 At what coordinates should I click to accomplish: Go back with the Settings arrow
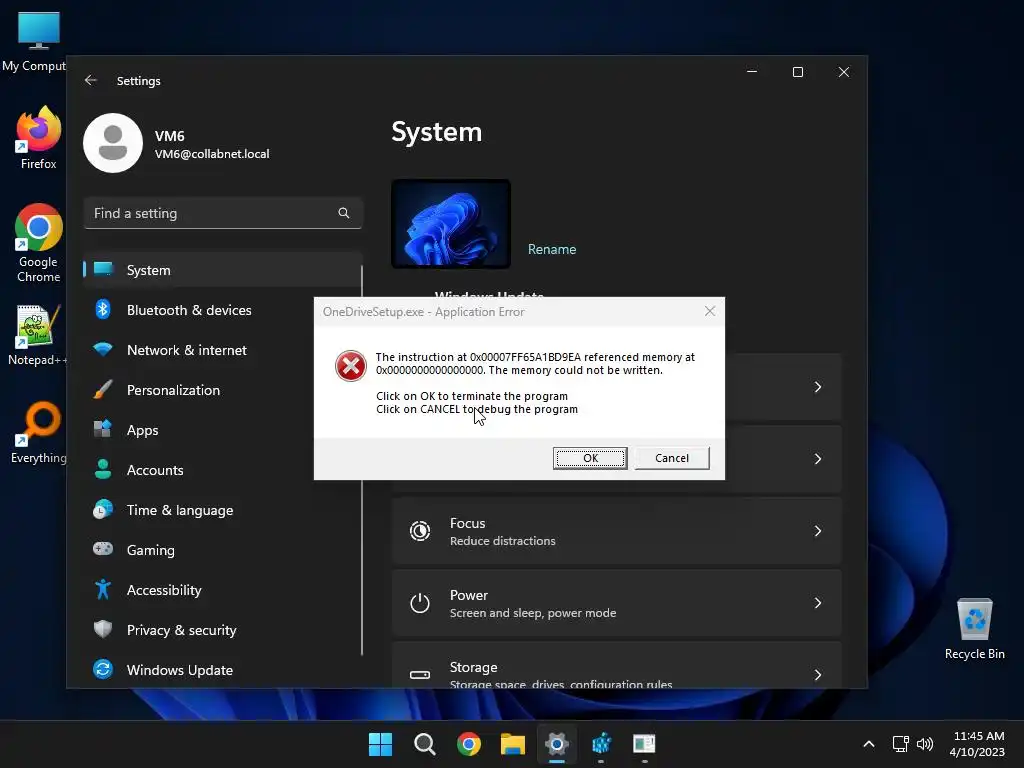tap(91, 80)
